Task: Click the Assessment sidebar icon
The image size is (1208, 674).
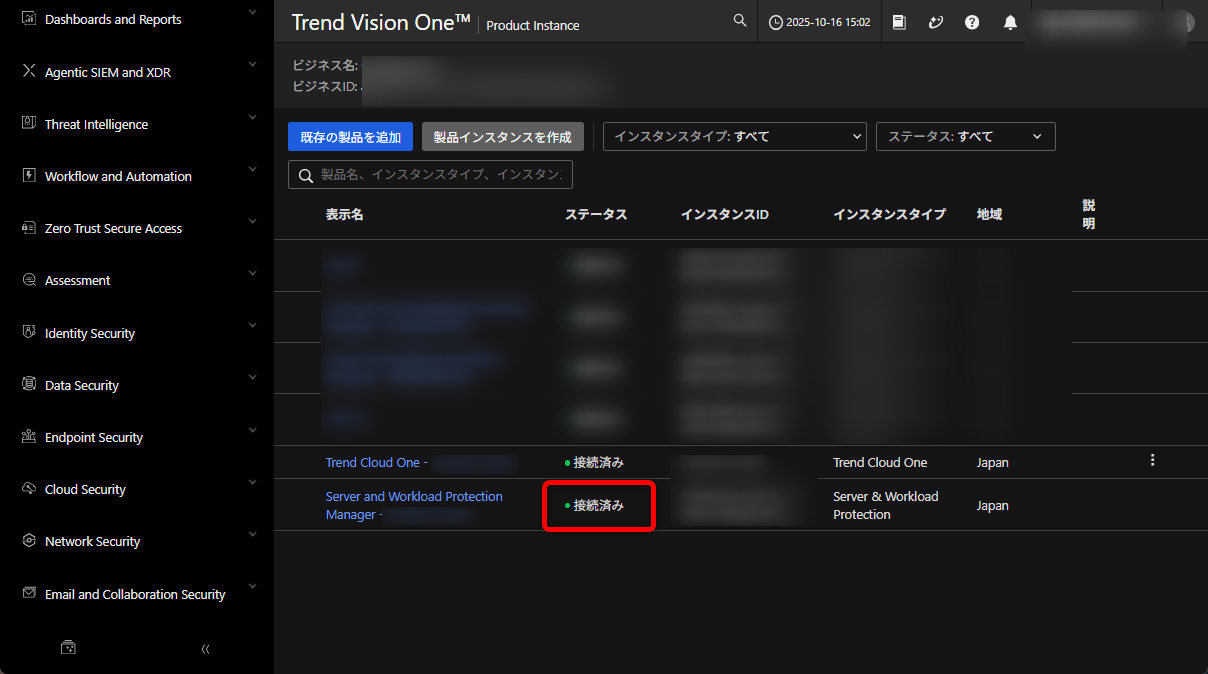Action: [x=28, y=280]
